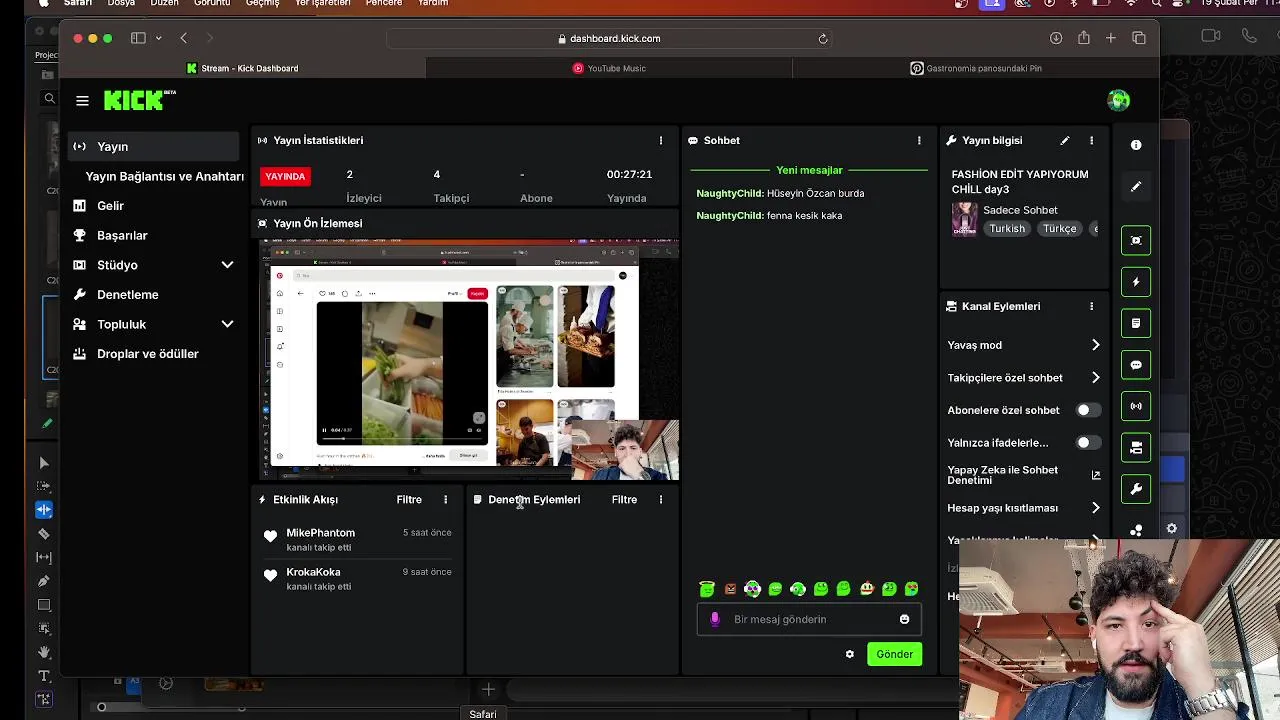1280x720 pixels.
Task: Click the info icon in right rail
Action: click(x=1136, y=145)
